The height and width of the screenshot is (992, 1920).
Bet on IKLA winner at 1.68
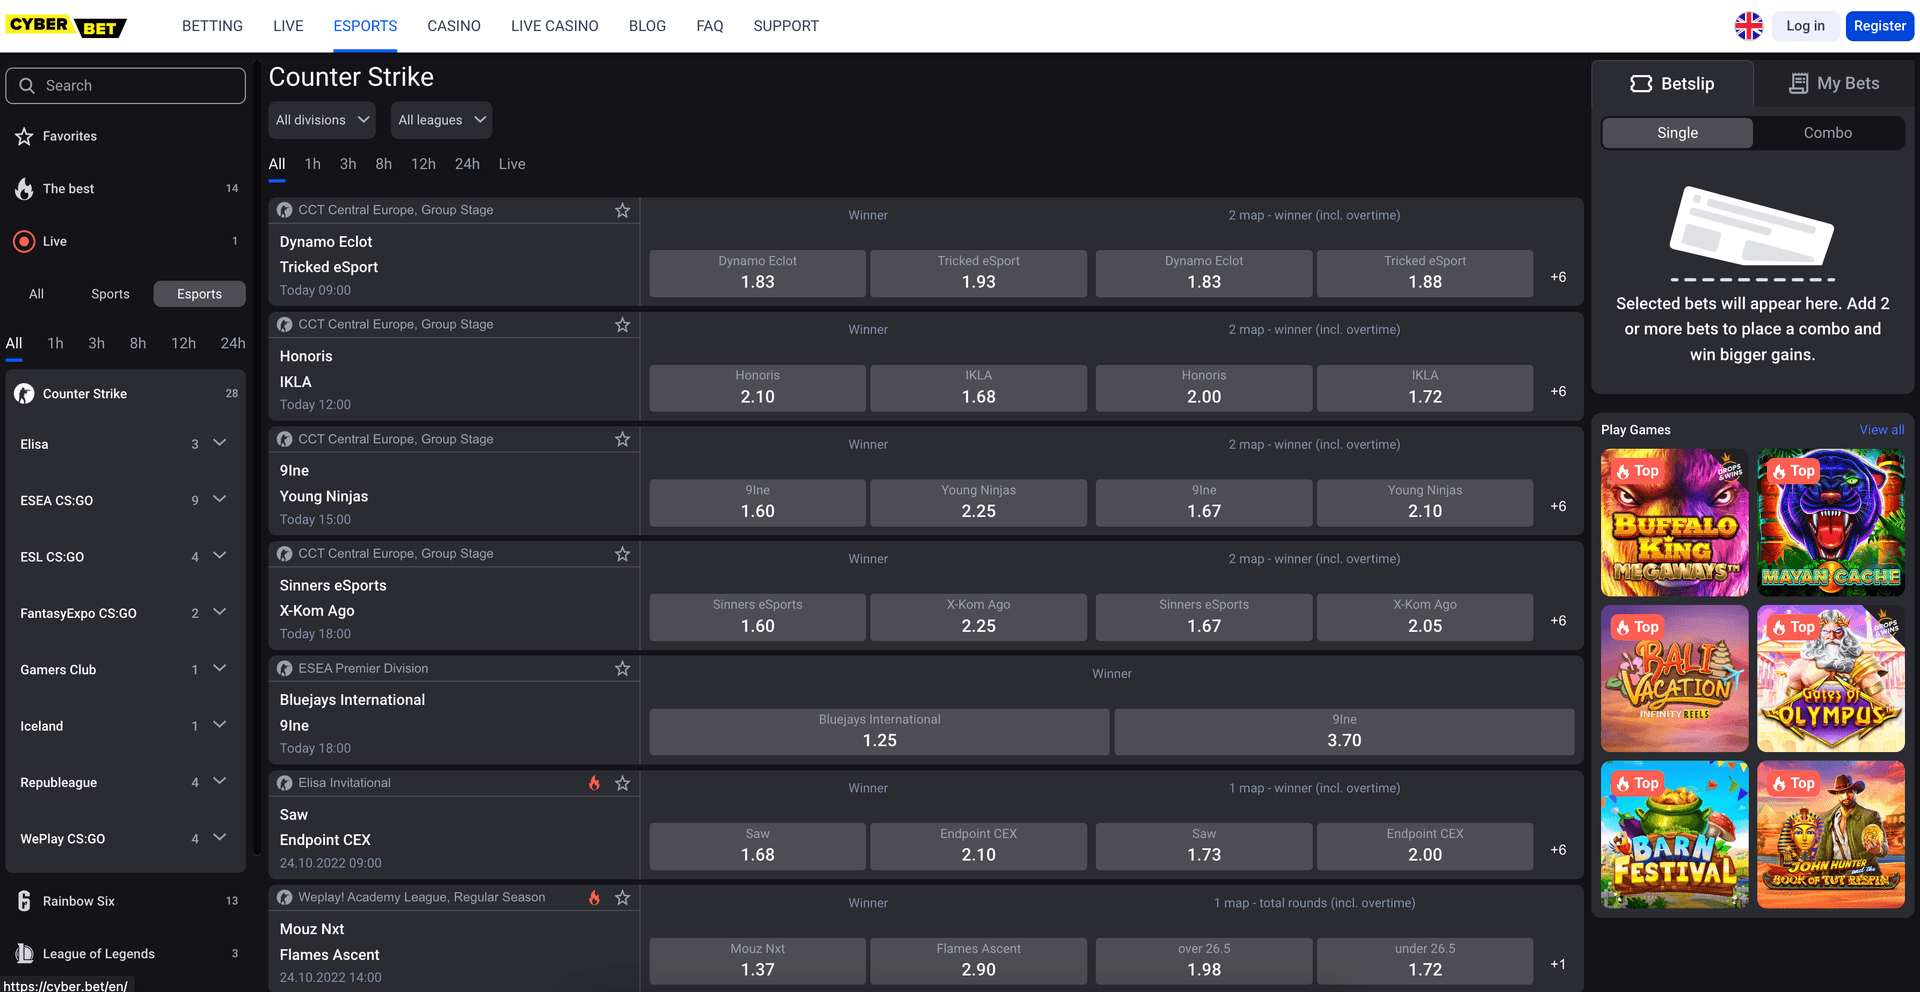(978, 388)
